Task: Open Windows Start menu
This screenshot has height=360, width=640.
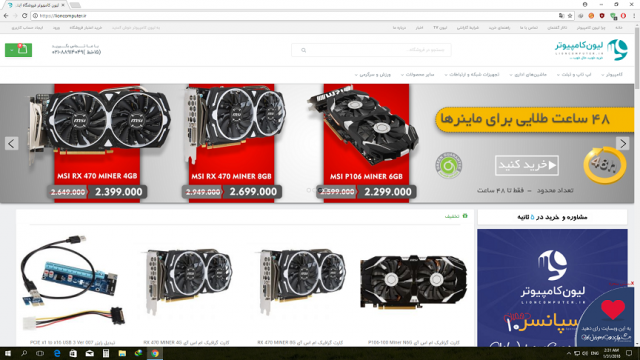Action: pos(8,353)
